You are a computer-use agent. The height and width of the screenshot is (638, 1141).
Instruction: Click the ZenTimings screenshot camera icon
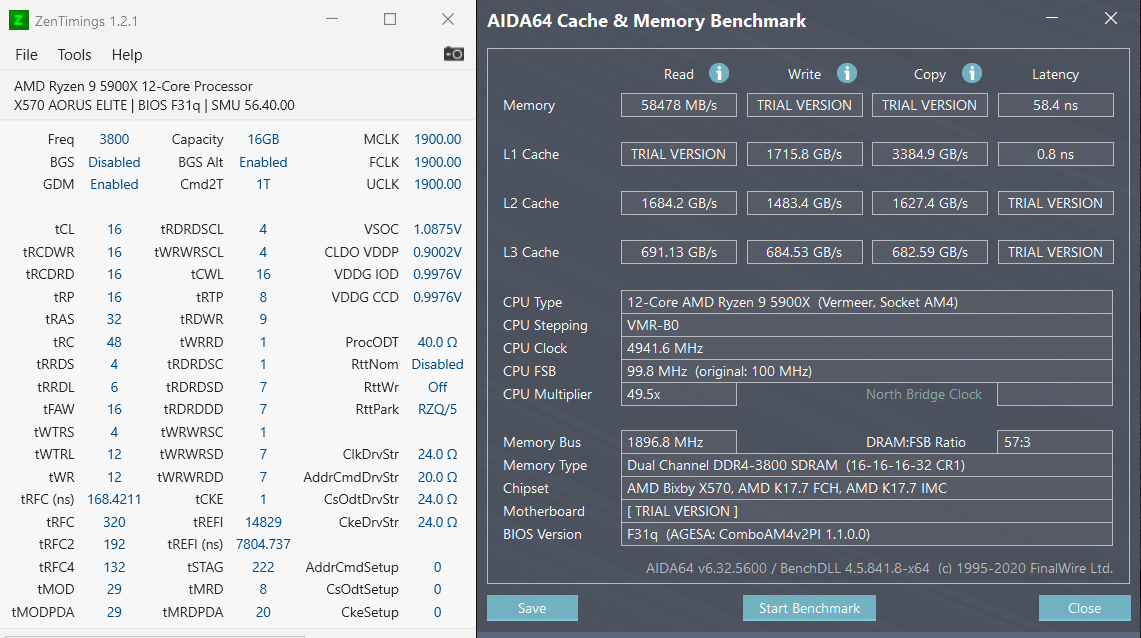tap(453, 54)
